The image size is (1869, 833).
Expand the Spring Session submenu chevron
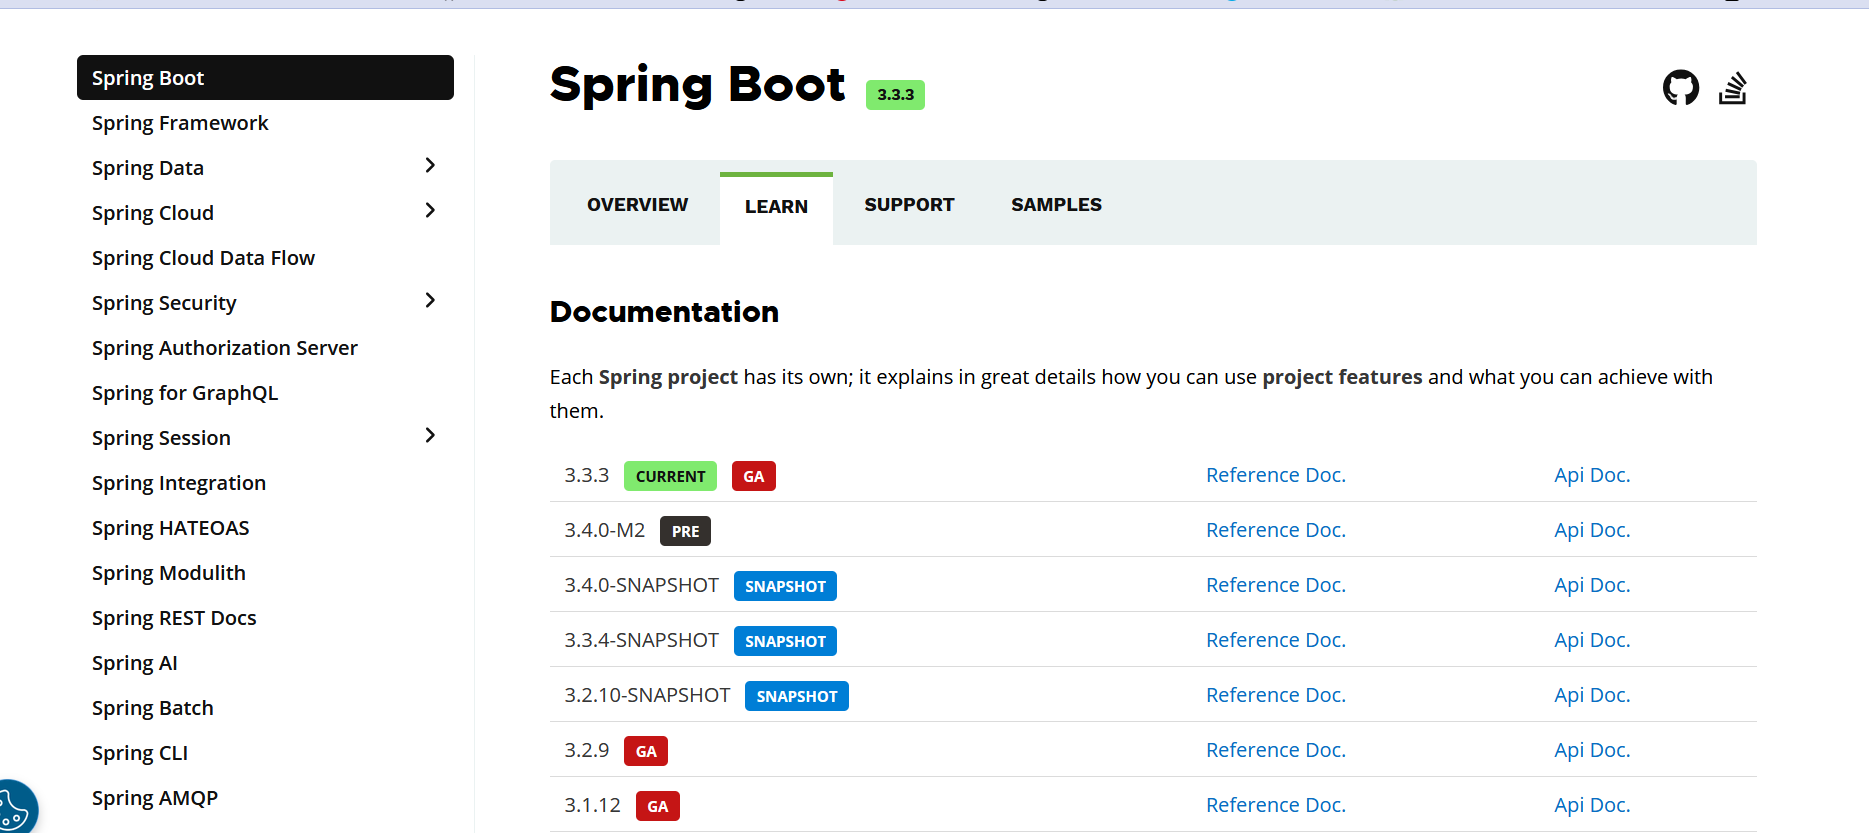[x=430, y=436]
